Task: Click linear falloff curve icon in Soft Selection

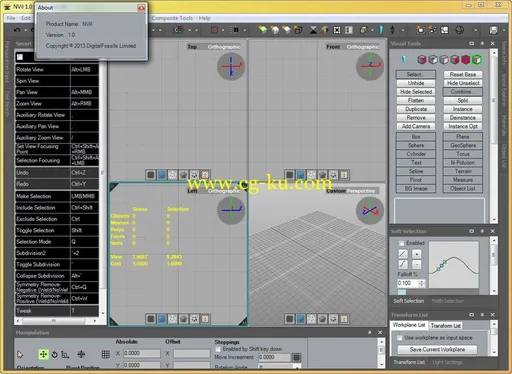Action: tap(403, 254)
